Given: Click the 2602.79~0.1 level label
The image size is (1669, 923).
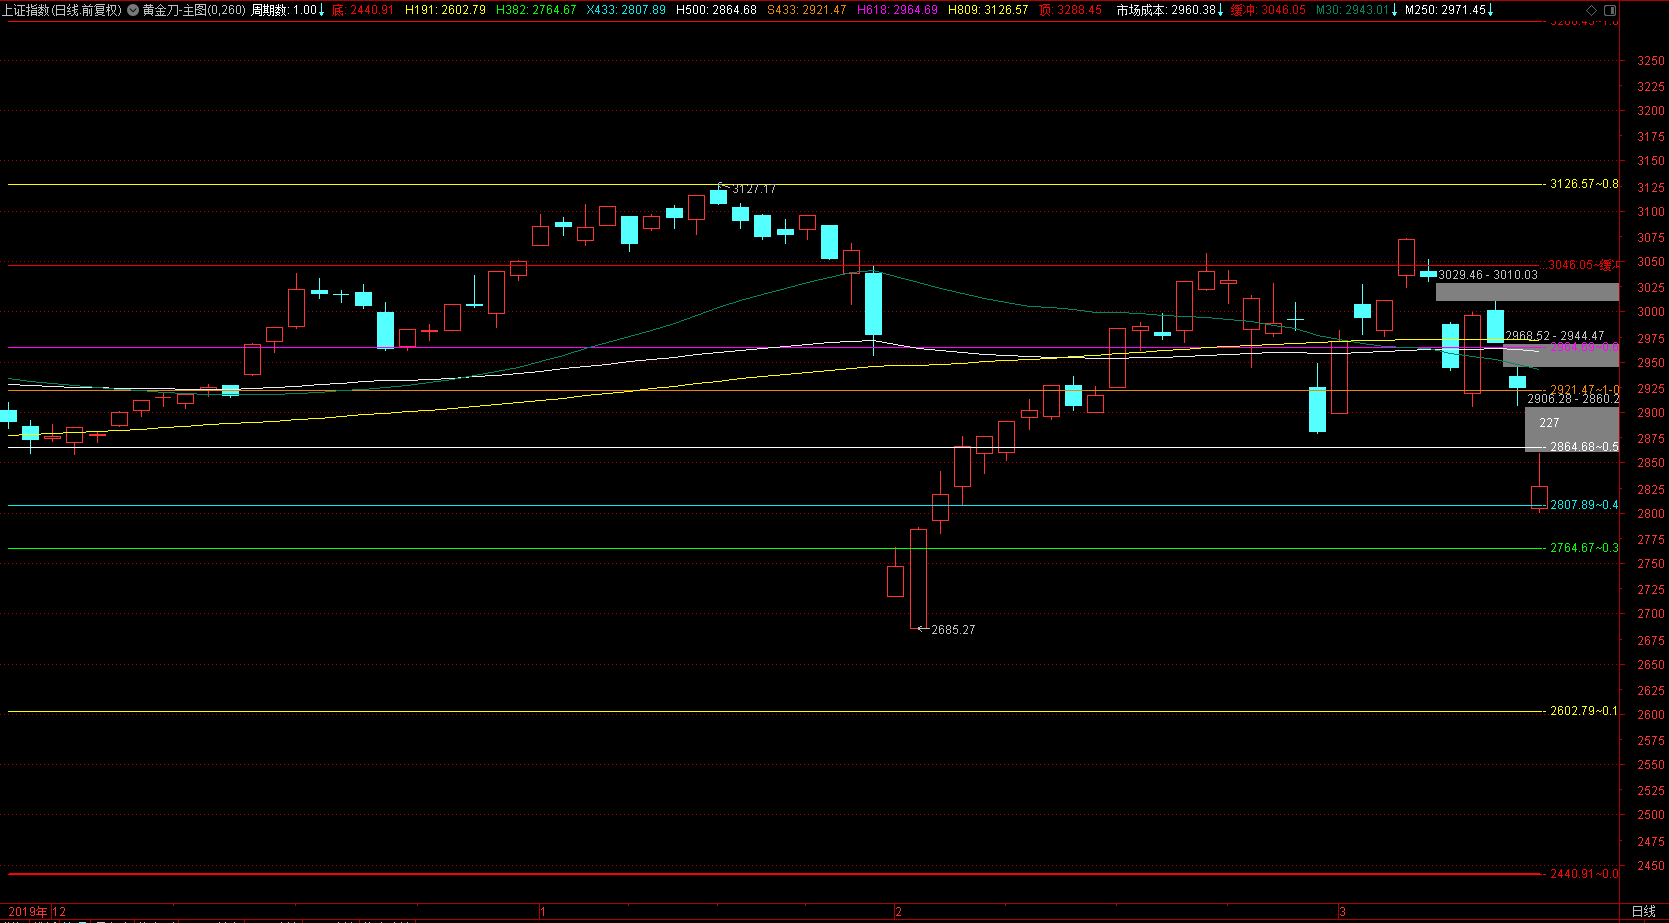Looking at the screenshot, I should pyautogui.click(x=1584, y=711).
